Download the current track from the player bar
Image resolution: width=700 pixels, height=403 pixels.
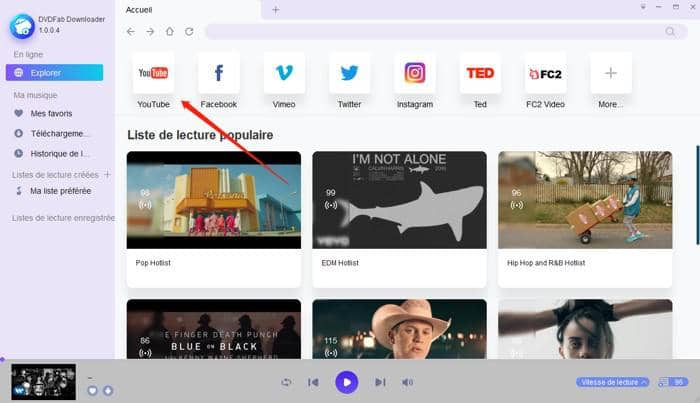click(108, 391)
